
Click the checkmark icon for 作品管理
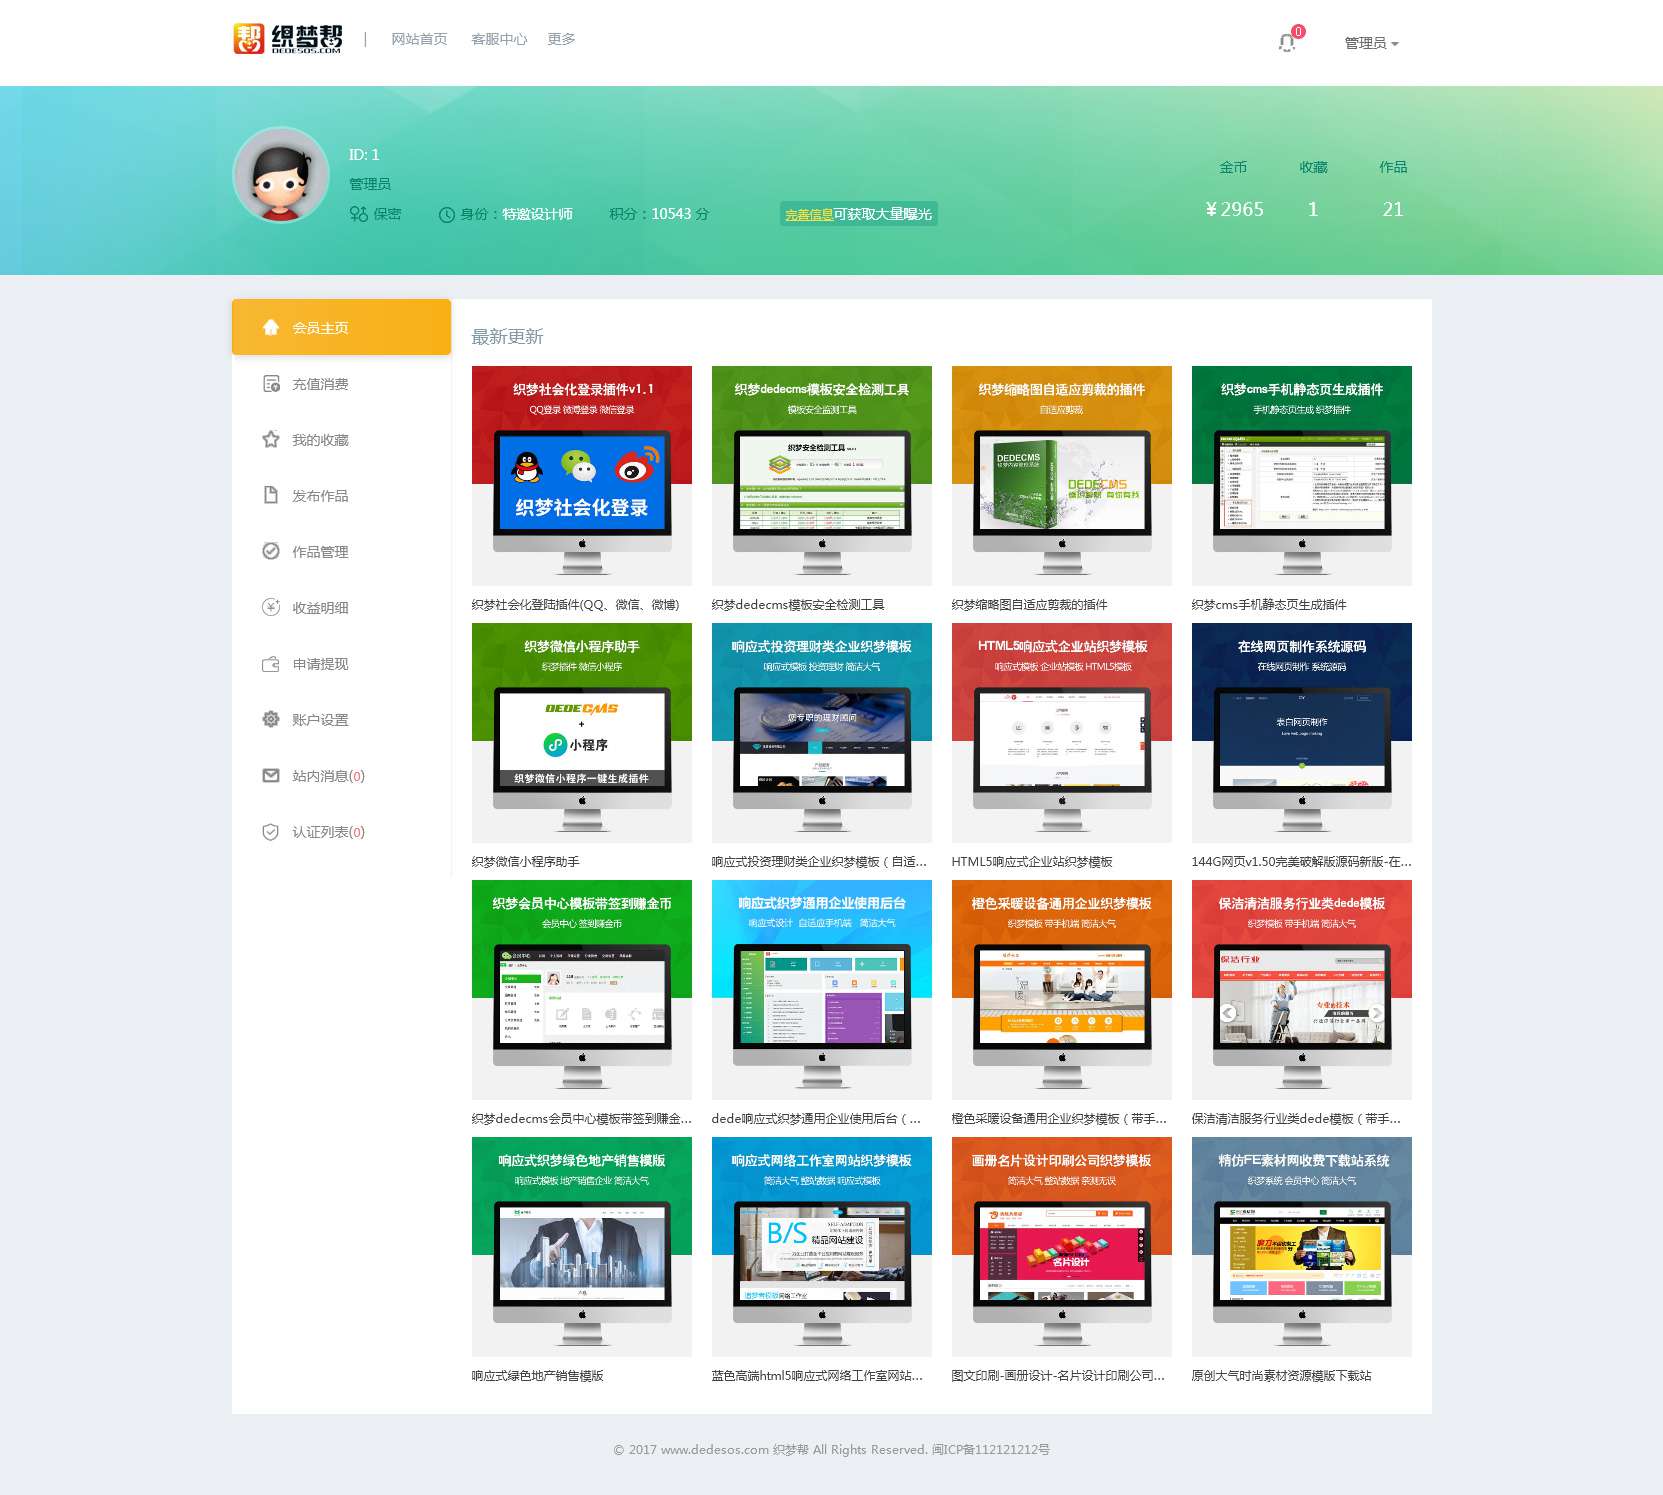click(x=271, y=551)
